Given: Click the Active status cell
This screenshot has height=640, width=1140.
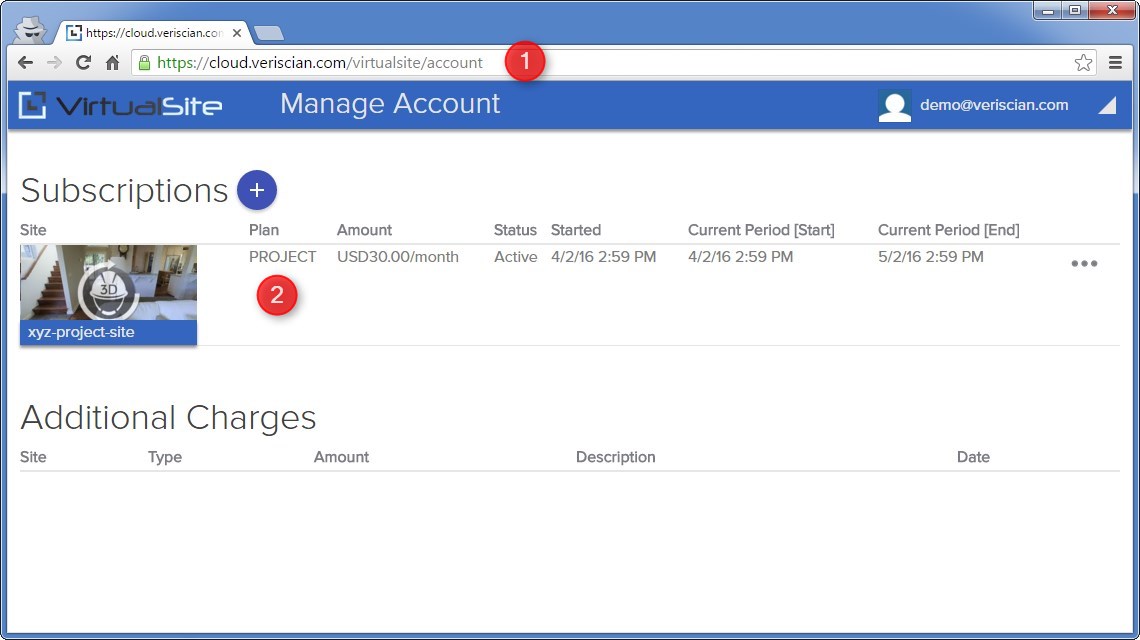Looking at the screenshot, I should [x=515, y=257].
